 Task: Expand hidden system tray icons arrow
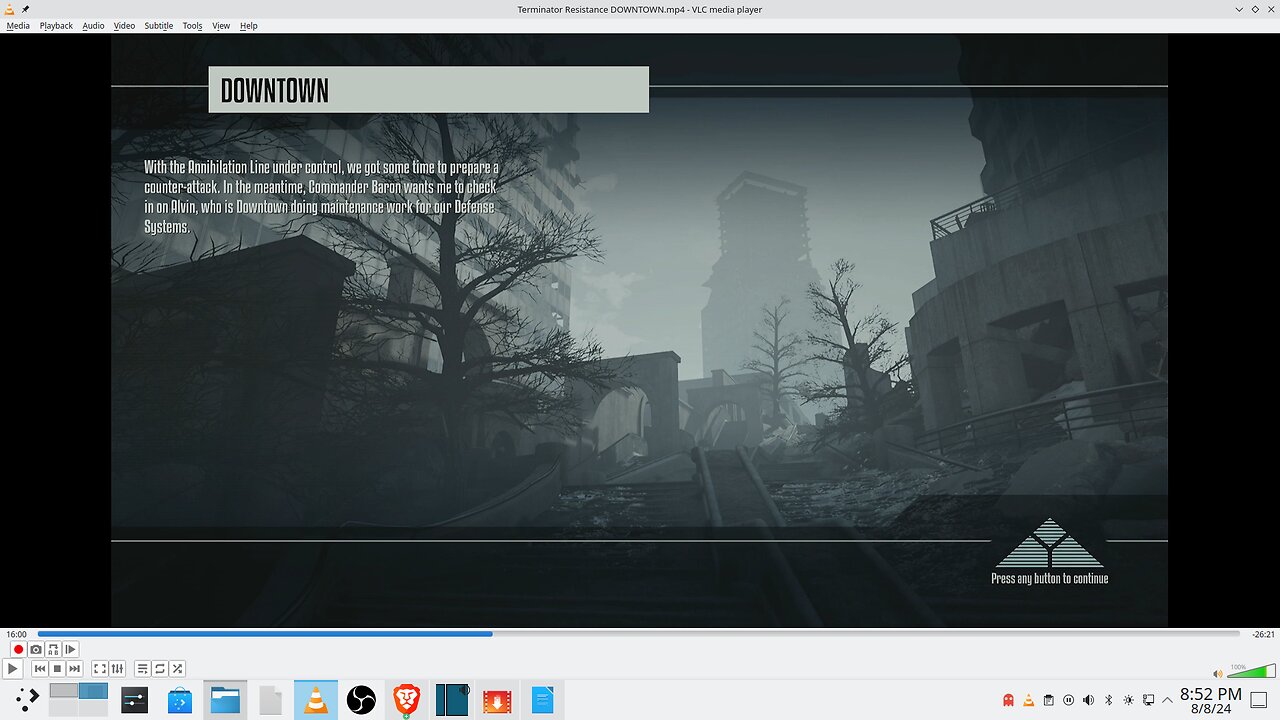tap(1167, 700)
